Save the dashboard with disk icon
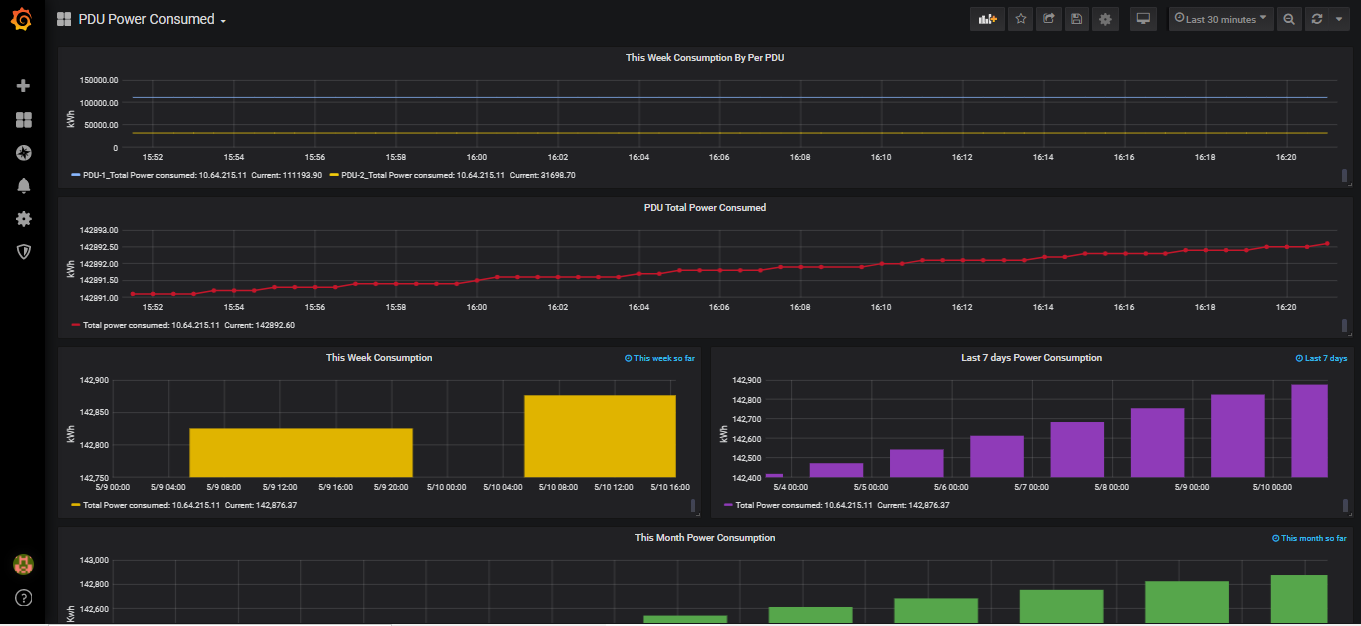The height and width of the screenshot is (626, 1361). click(1076, 19)
